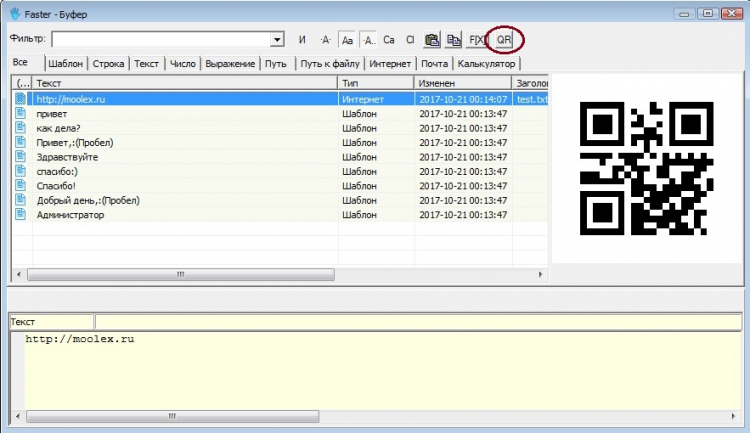
Task: Click the list scrollbar's right arrow
Action: (540, 275)
